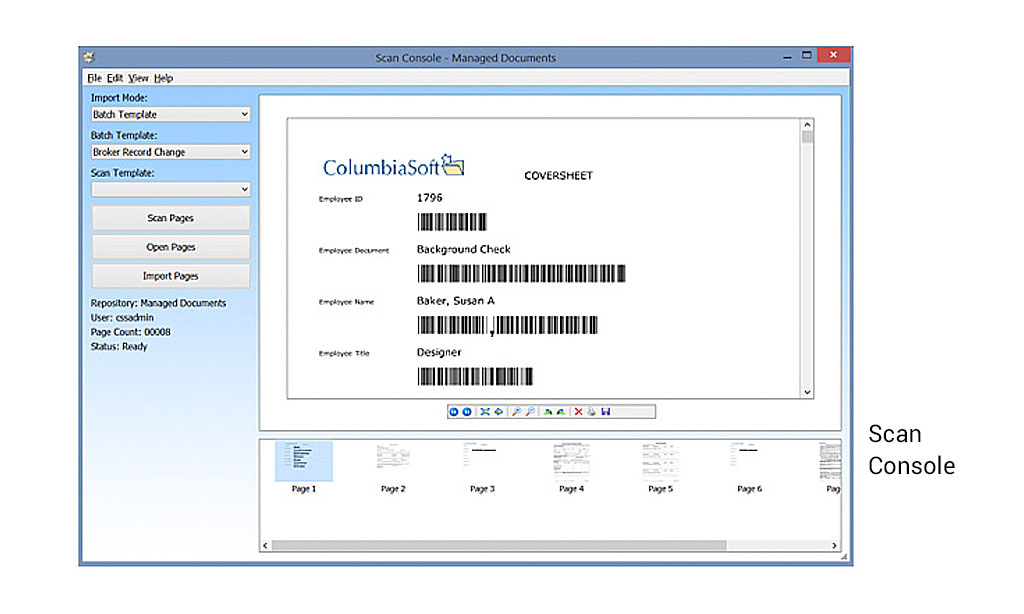
Task: Click the Open Pages button
Action: pos(170,247)
